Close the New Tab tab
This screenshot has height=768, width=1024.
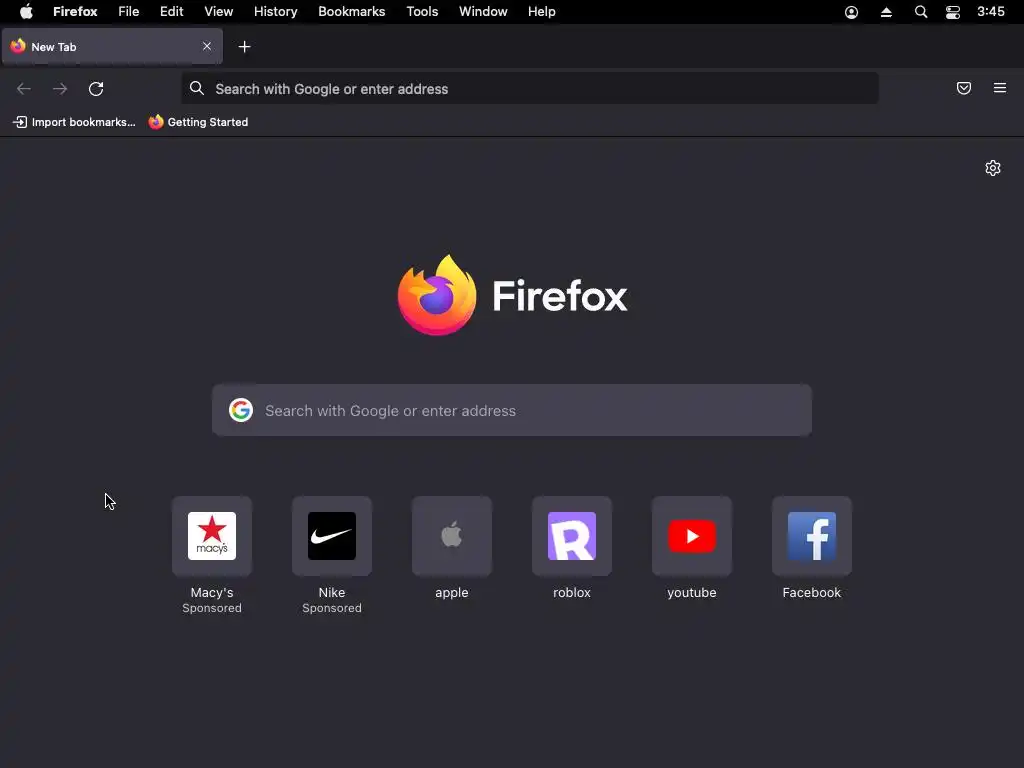pos(206,46)
